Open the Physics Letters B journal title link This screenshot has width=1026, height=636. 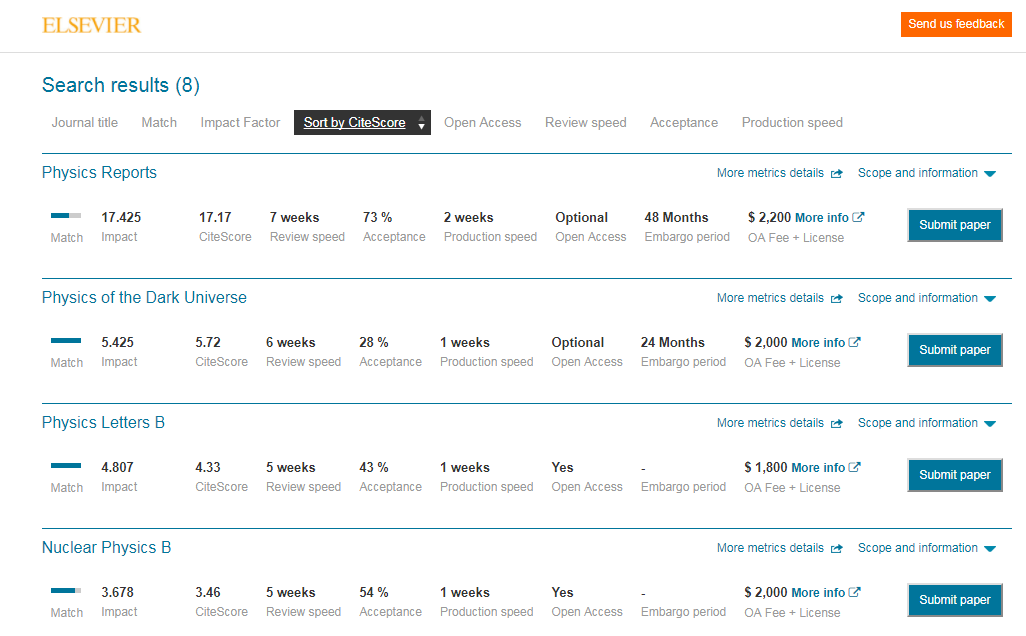tap(103, 422)
